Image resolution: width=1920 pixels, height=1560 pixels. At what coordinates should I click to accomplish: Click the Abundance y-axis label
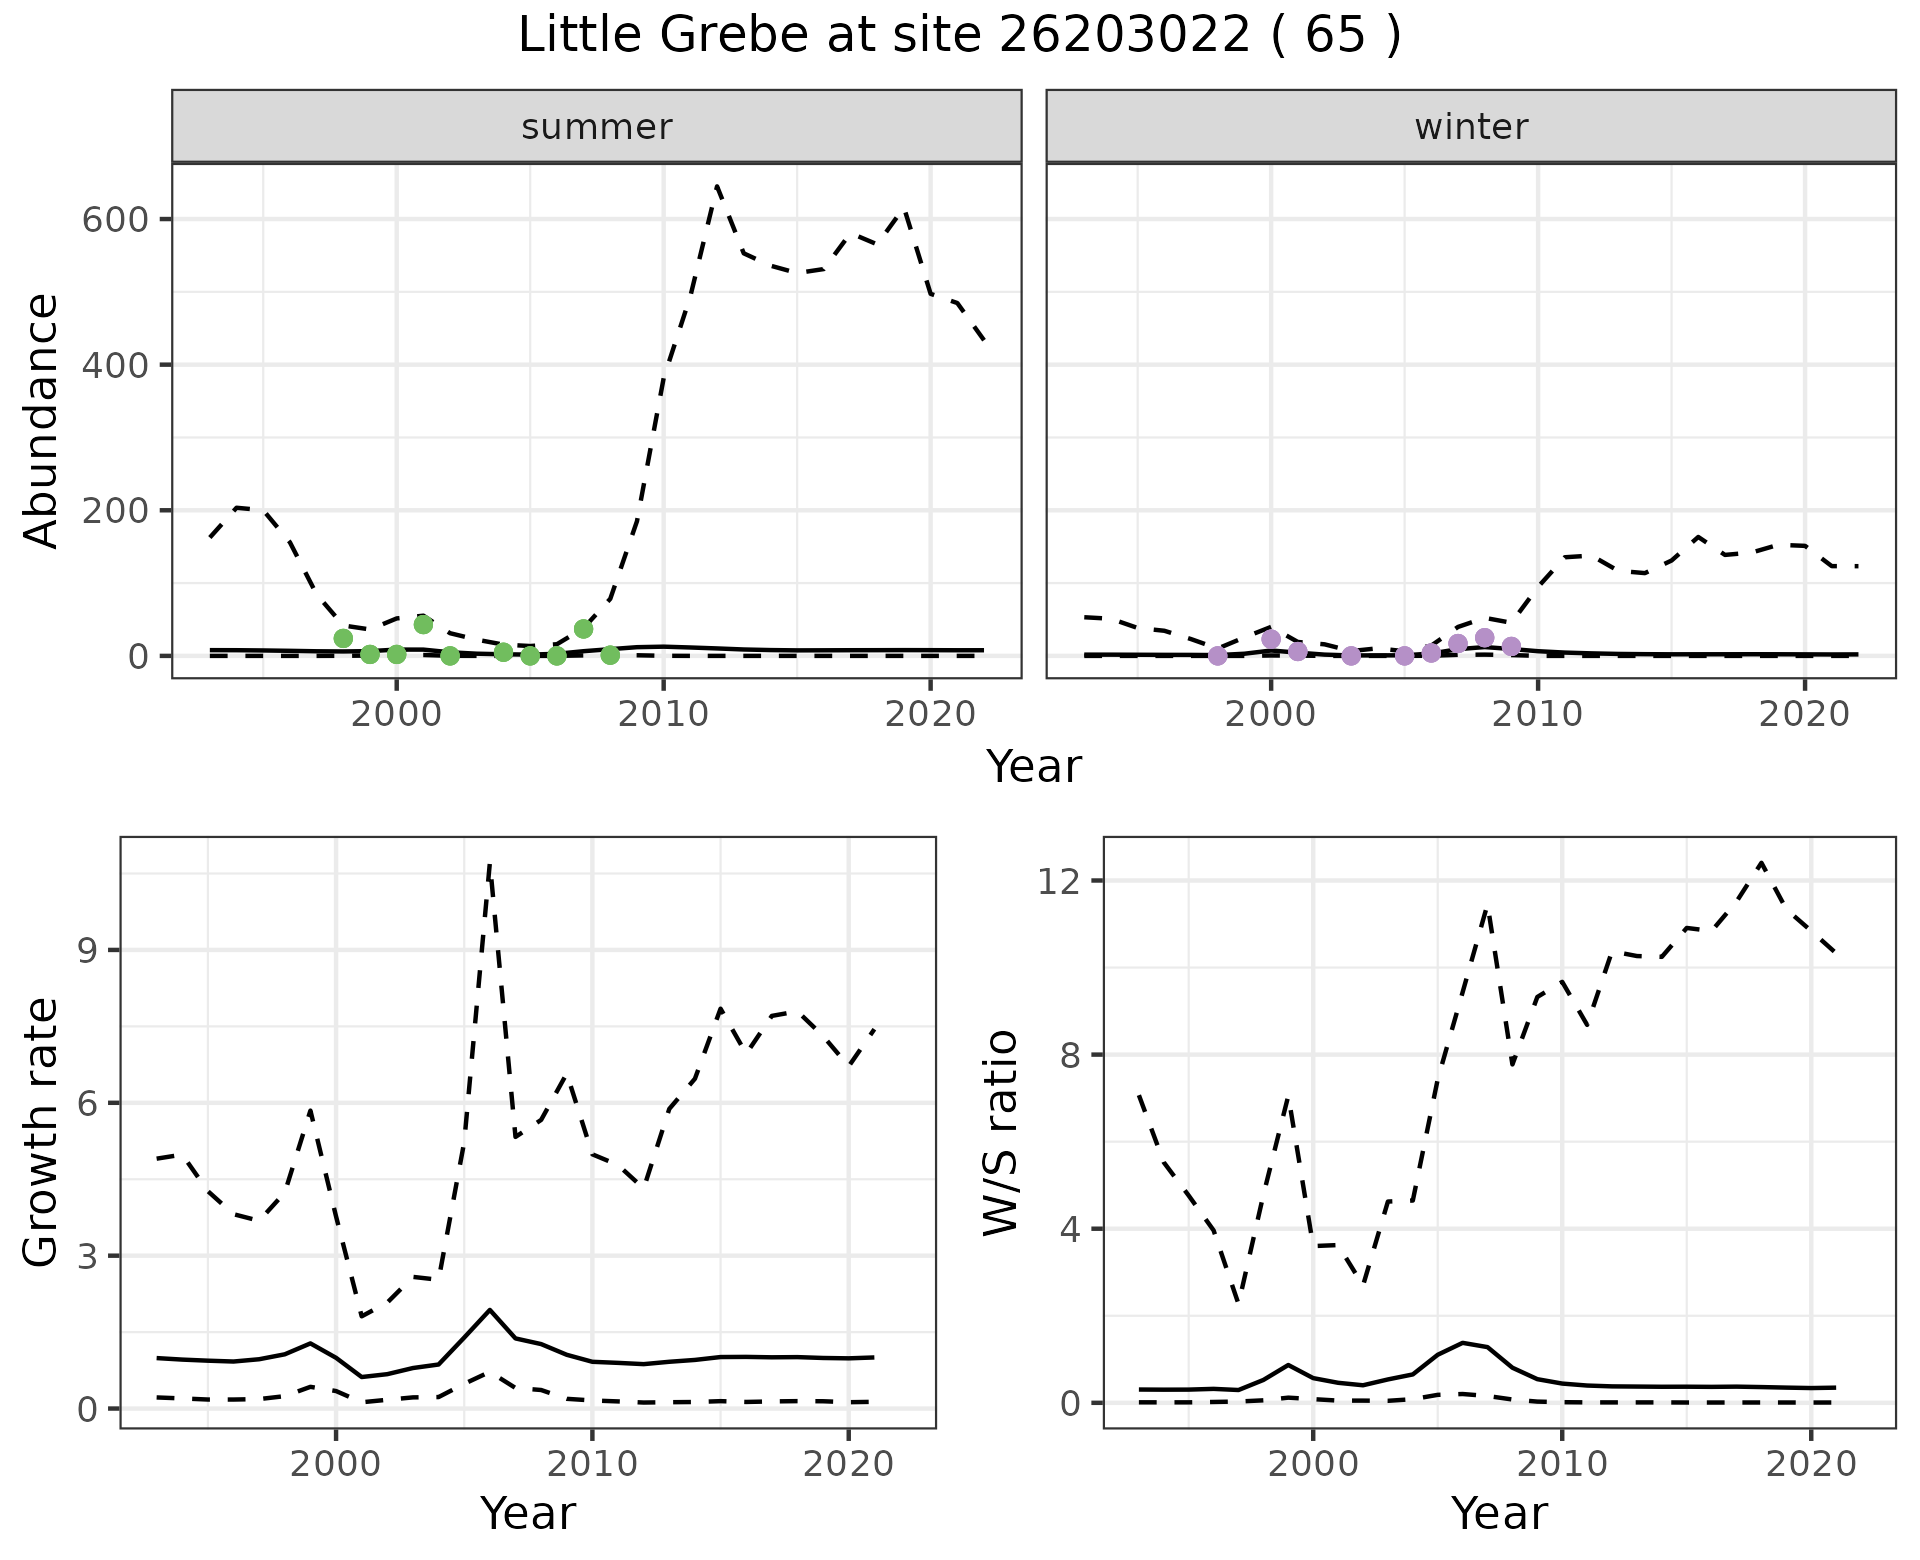(42, 420)
